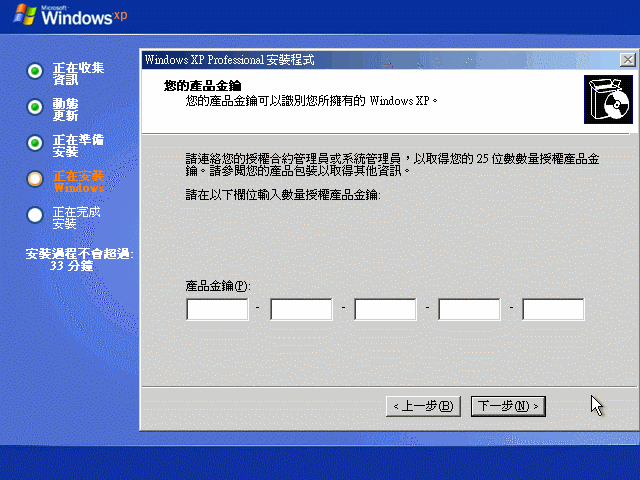Click the 動態更新 step indicator
Screen dimensions: 640x480
pyautogui.click(x=35, y=107)
